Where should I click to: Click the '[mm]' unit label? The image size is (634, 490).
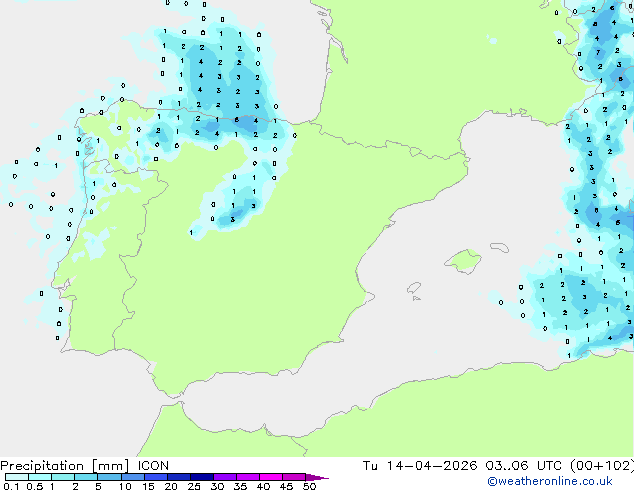click(111, 466)
